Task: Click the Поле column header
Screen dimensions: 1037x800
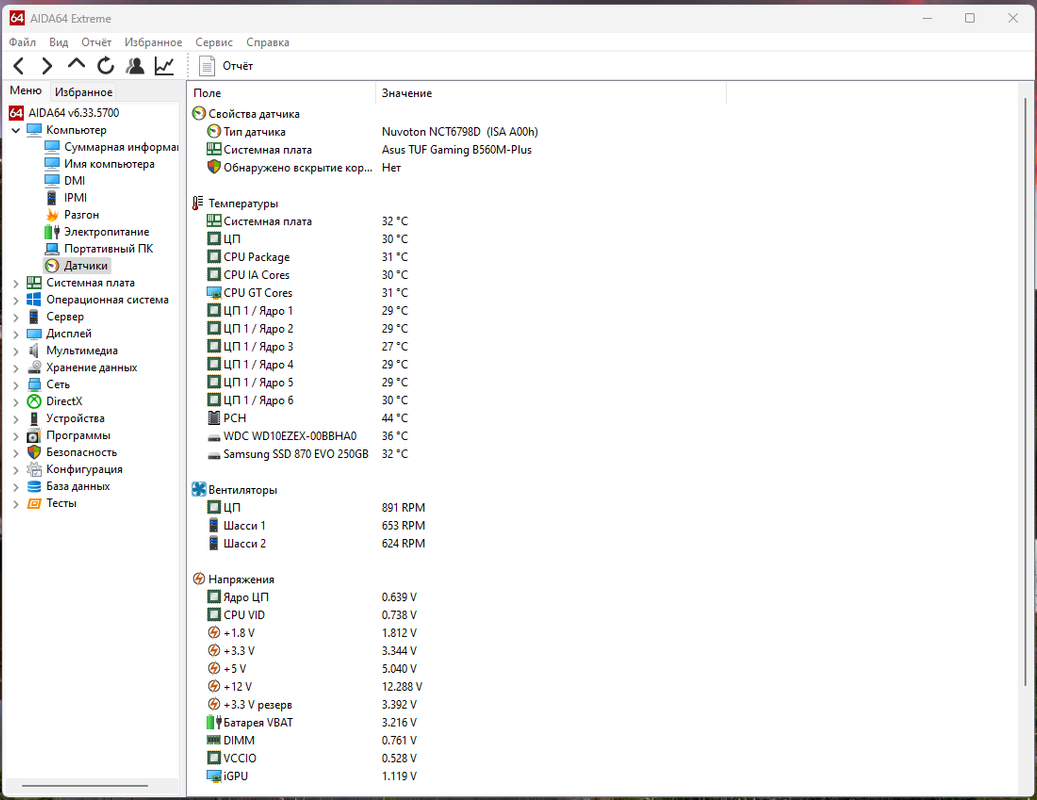Action: pos(282,93)
